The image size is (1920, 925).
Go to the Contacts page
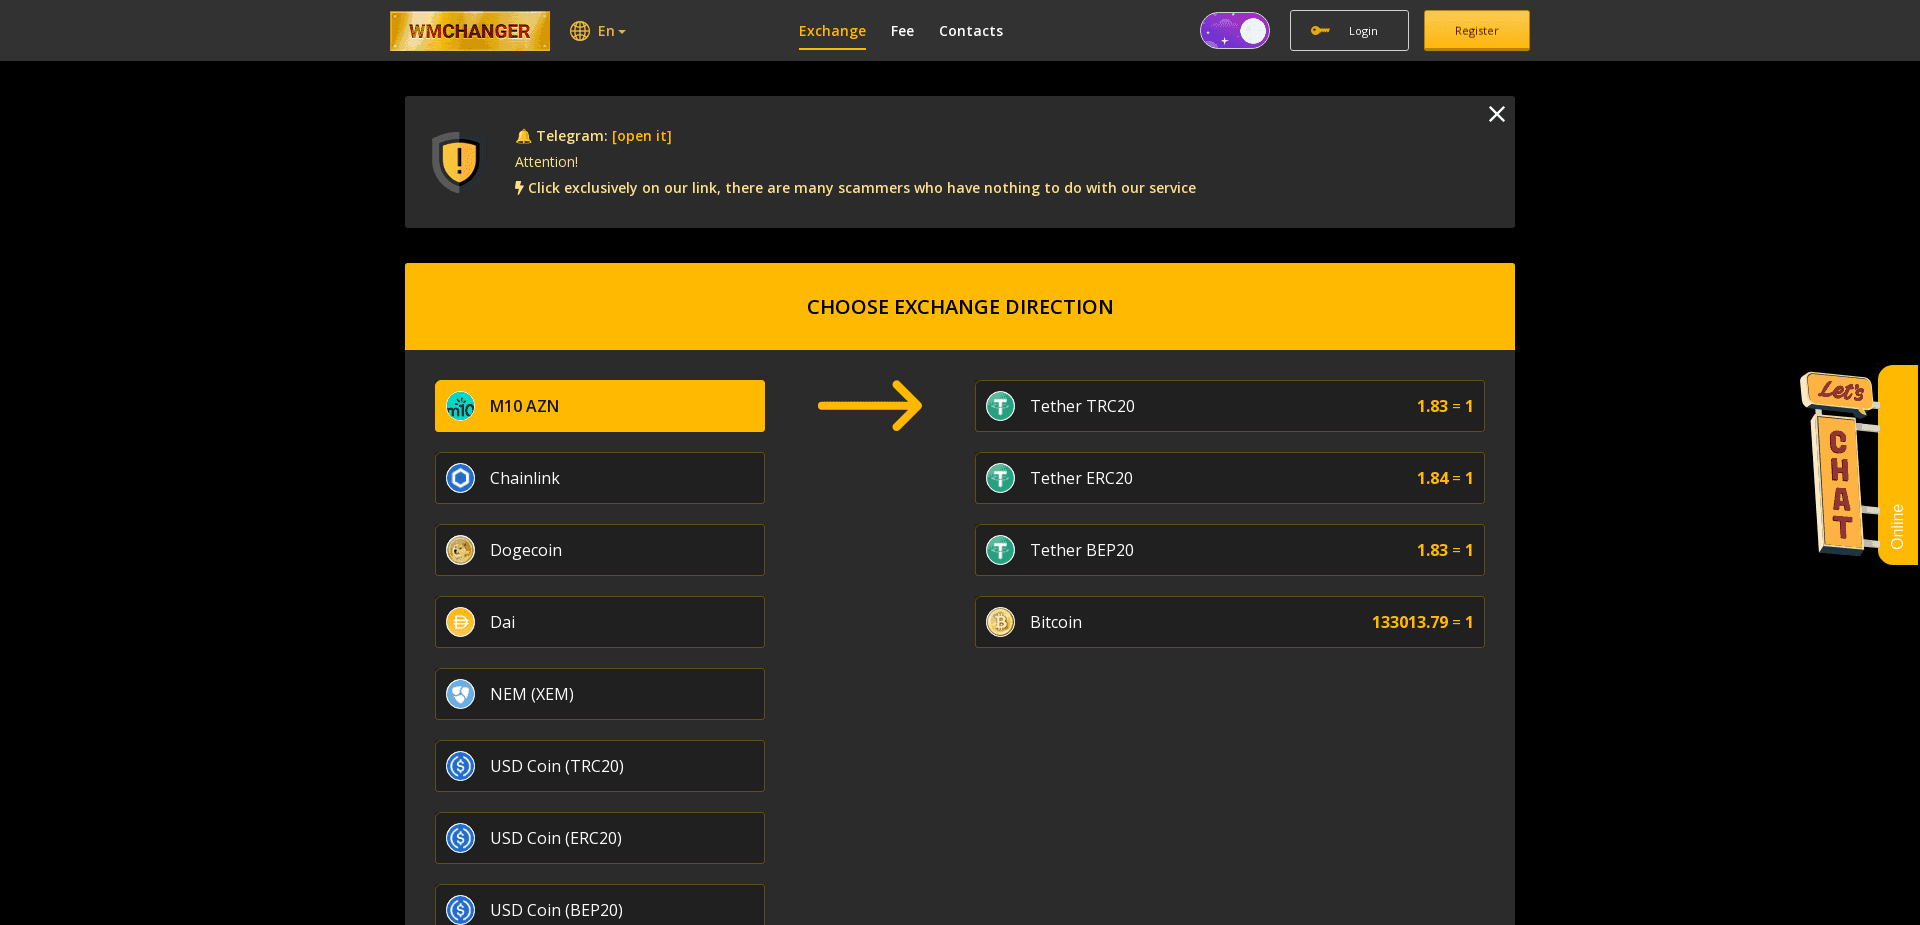click(x=971, y=31)
